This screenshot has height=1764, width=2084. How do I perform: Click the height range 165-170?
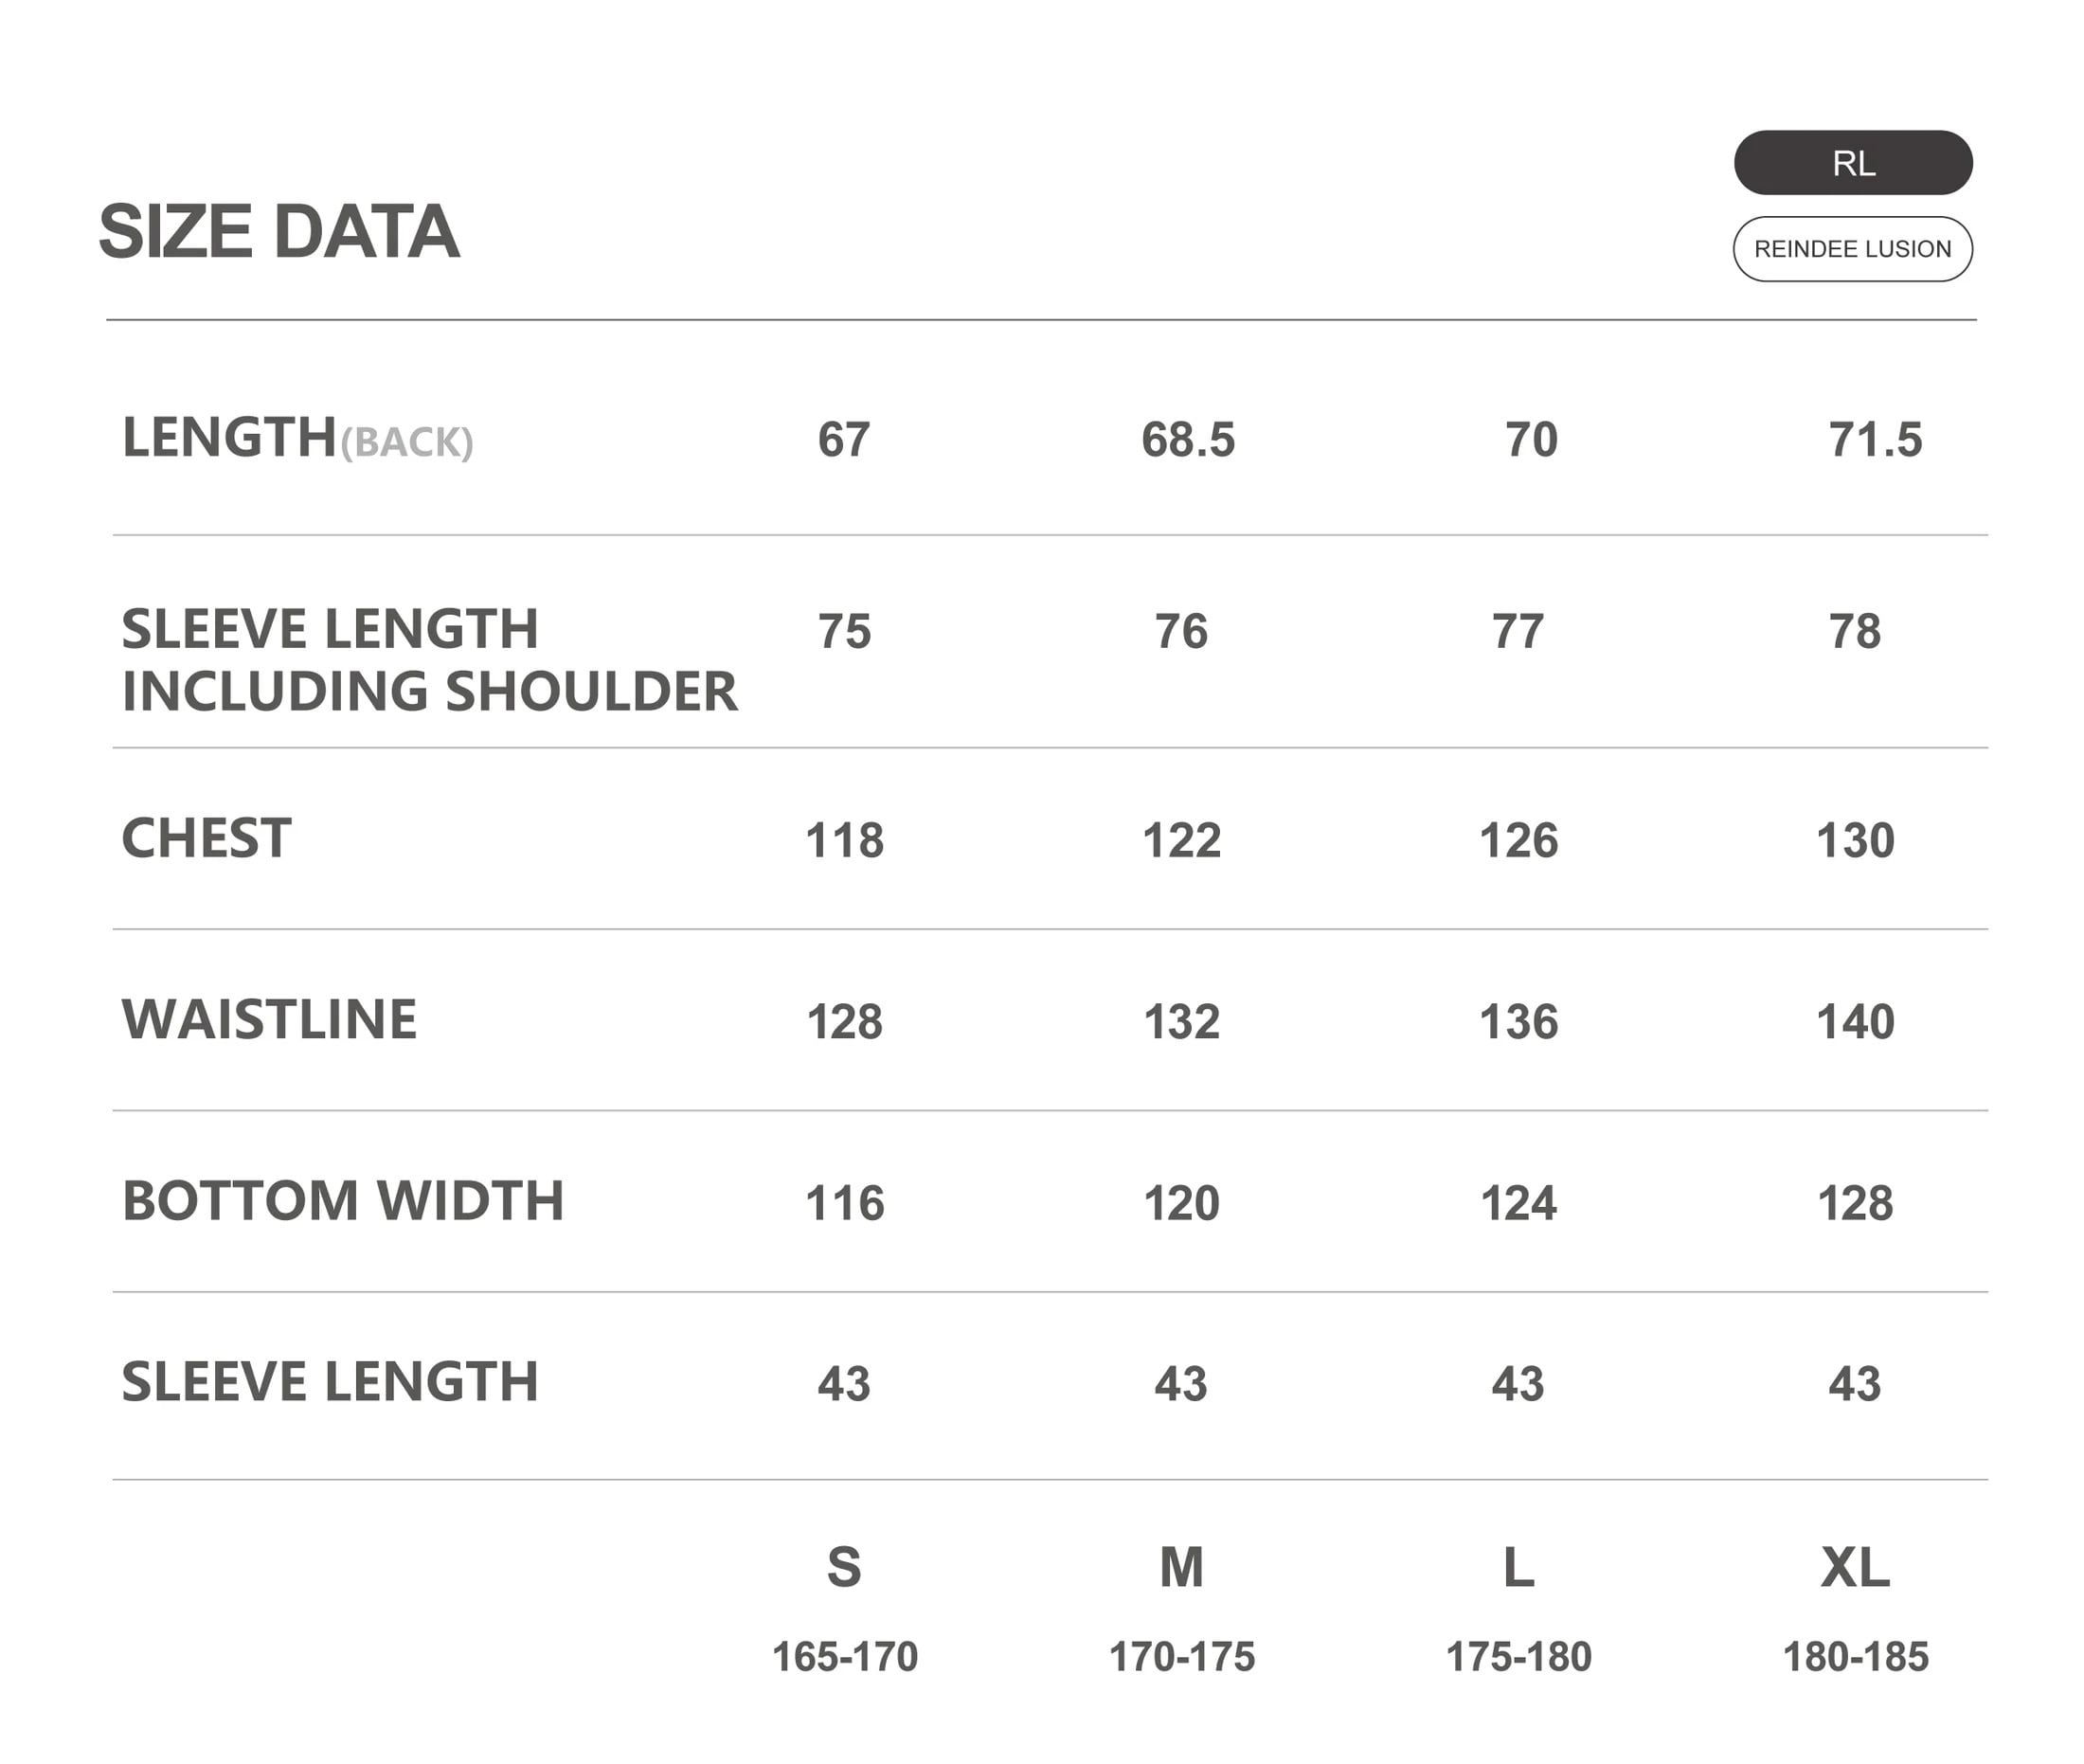pos(844,1657)
